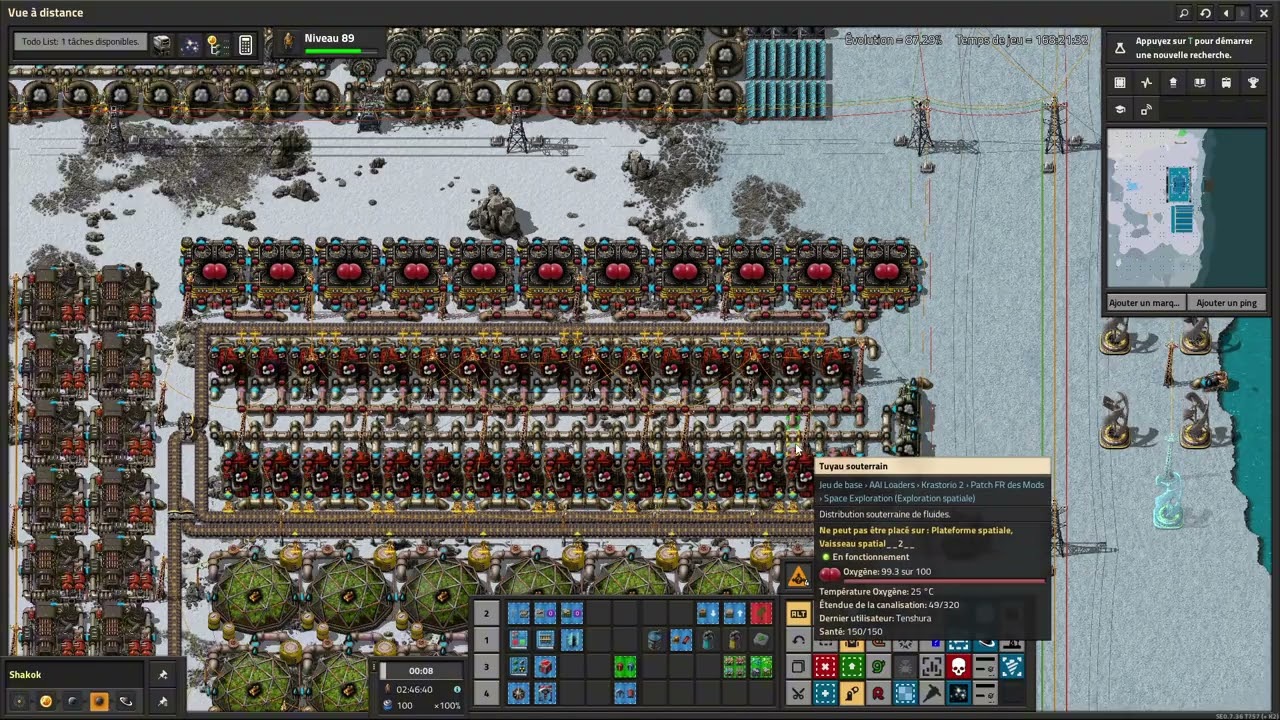Viewport: 1280px width, 720px height.
Task: Click the curved path icon below Shakok
Action: coord(126,701)
